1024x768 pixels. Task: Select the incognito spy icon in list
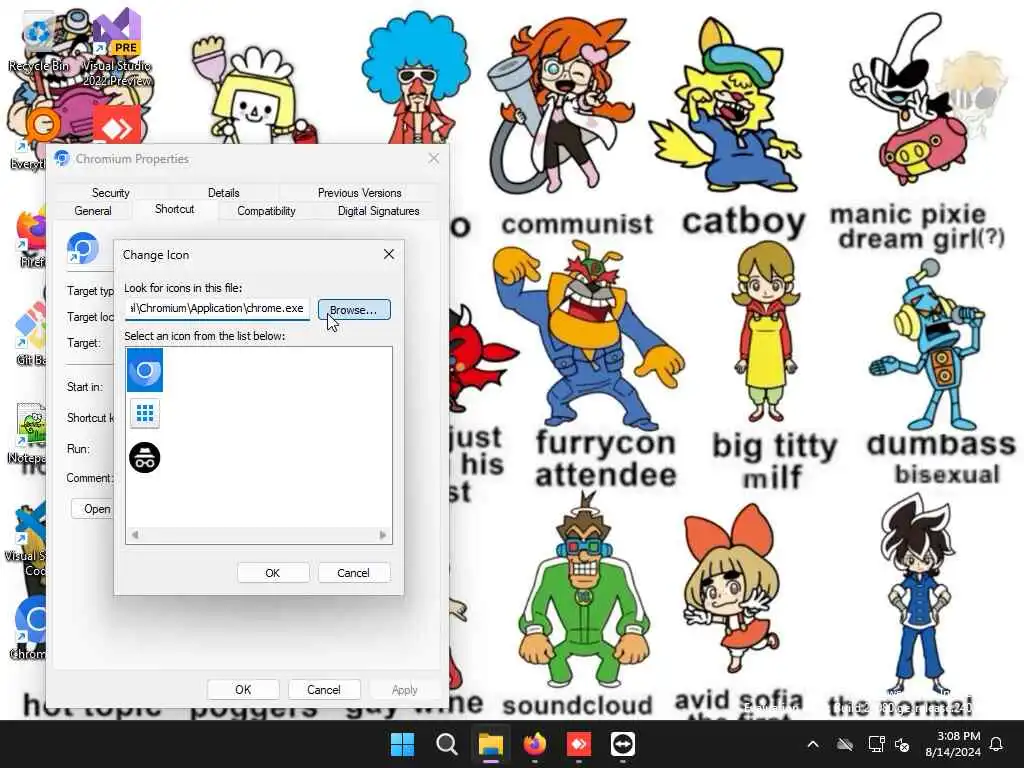coord(145,457)
